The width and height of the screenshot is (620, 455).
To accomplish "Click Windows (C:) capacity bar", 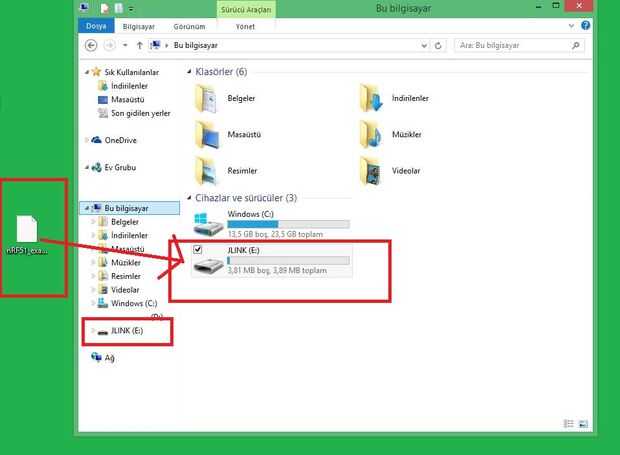I will coord(289,225).
